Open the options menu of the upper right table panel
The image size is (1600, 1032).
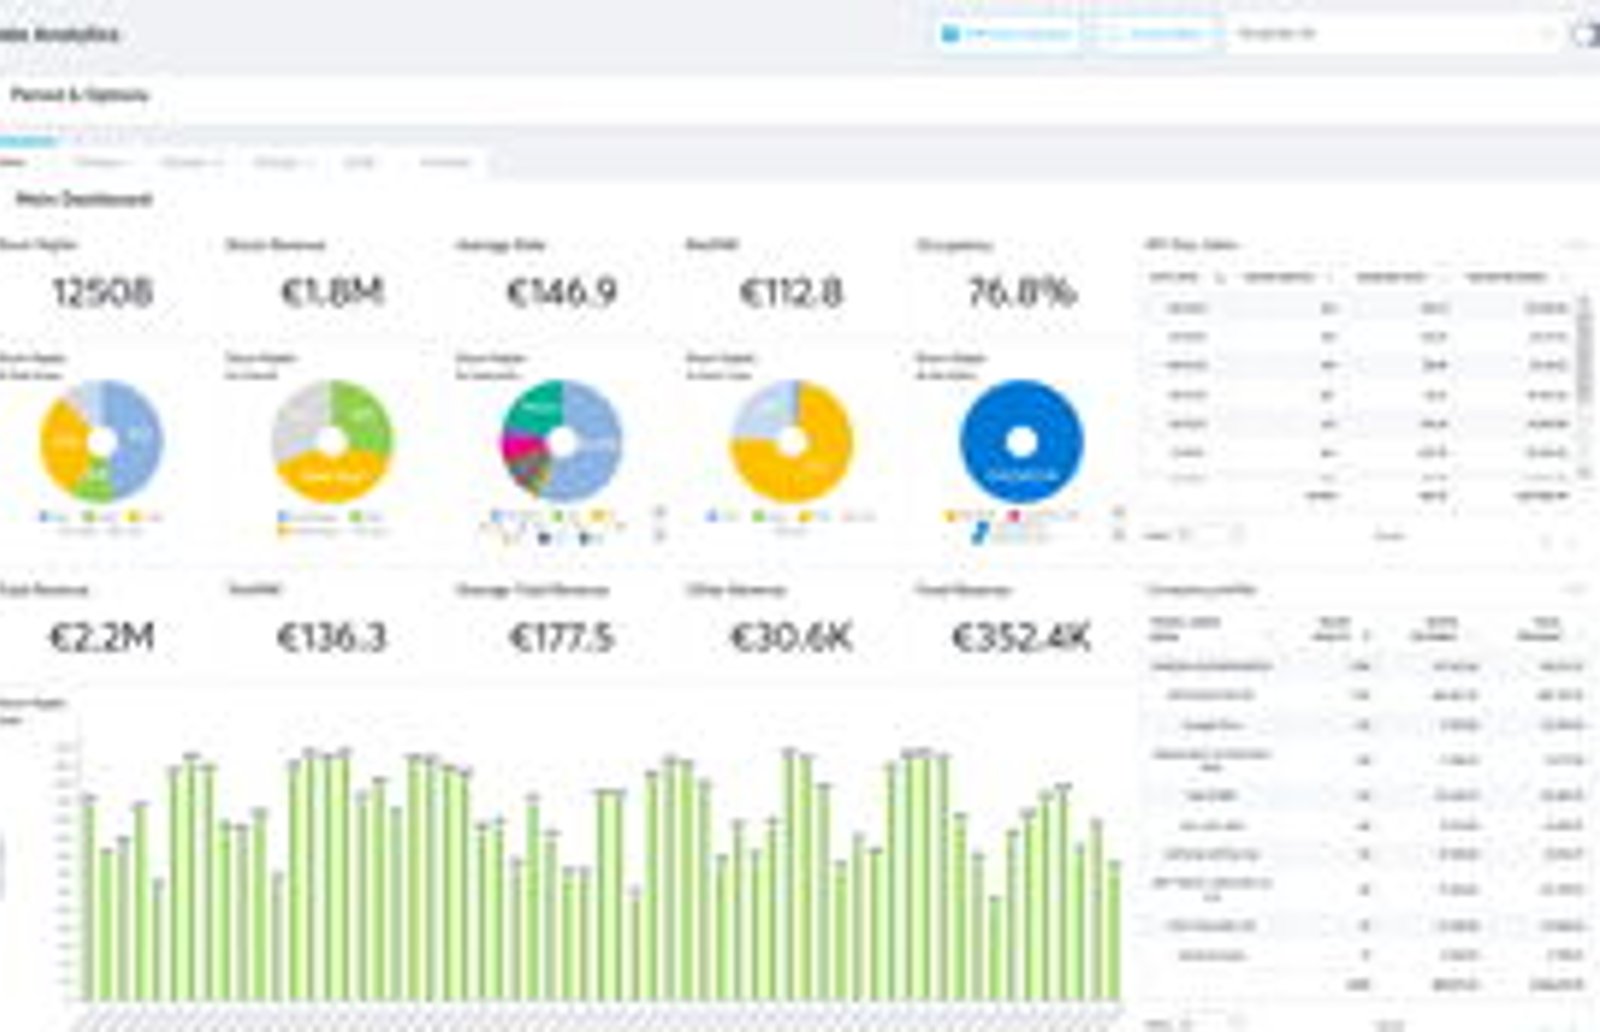[x=1576, y=245]
